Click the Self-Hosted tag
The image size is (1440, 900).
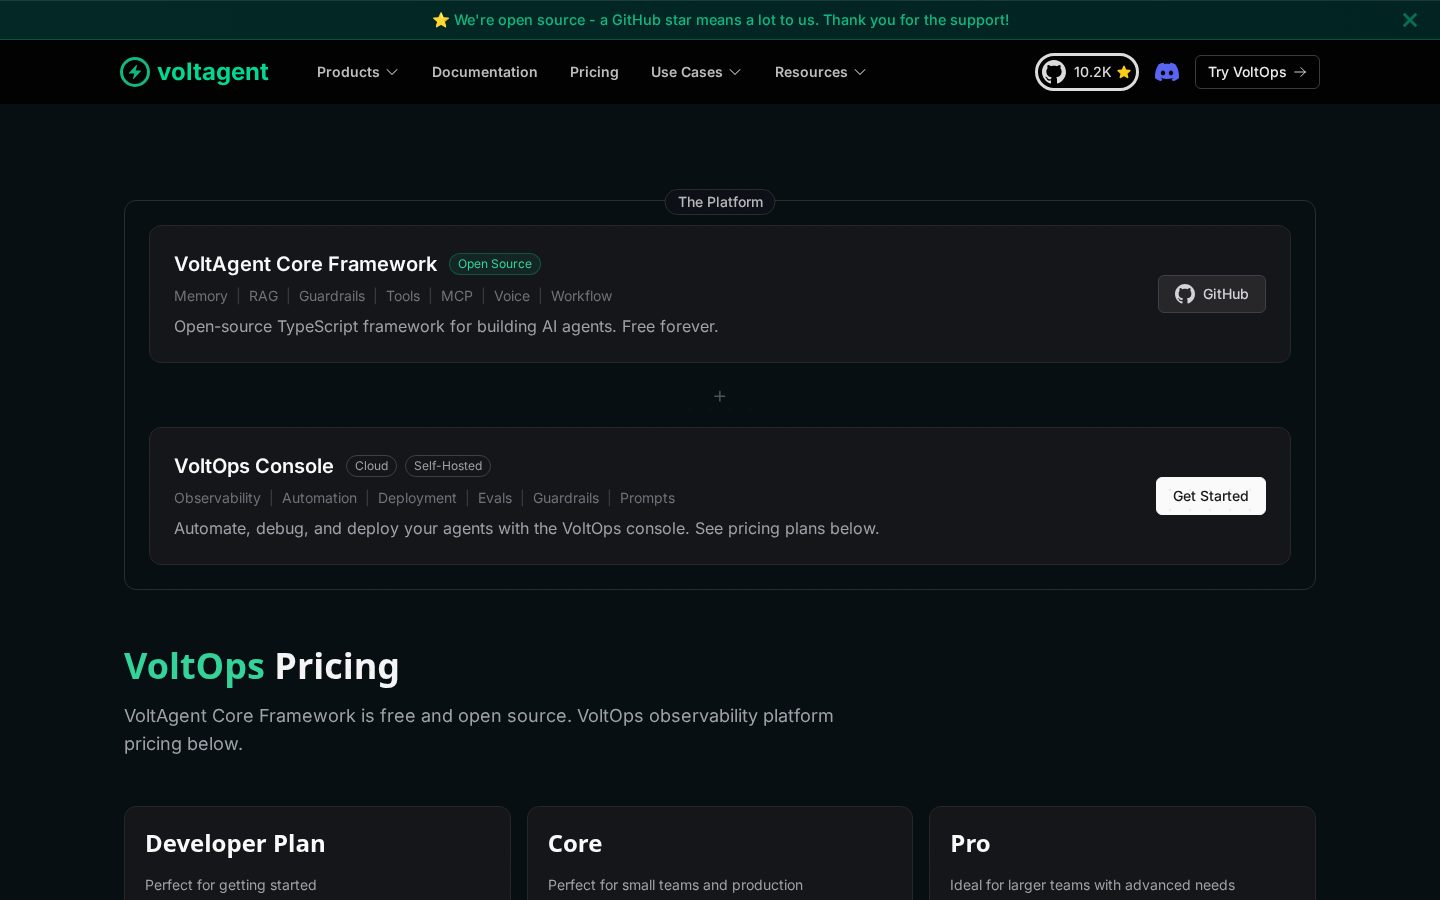(448, 466)
